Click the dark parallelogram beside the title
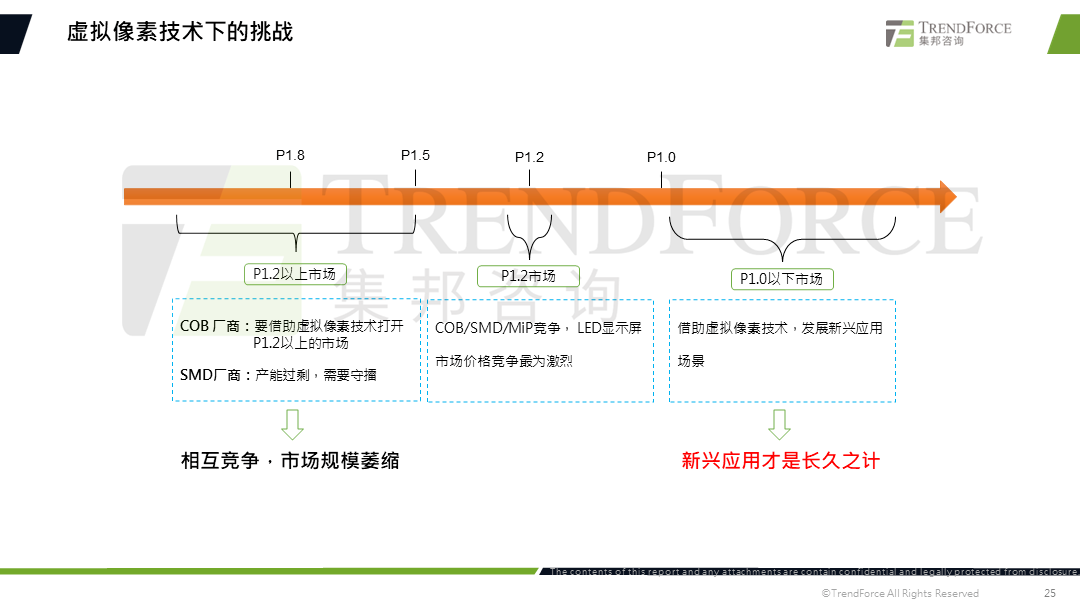 point(16,33)
